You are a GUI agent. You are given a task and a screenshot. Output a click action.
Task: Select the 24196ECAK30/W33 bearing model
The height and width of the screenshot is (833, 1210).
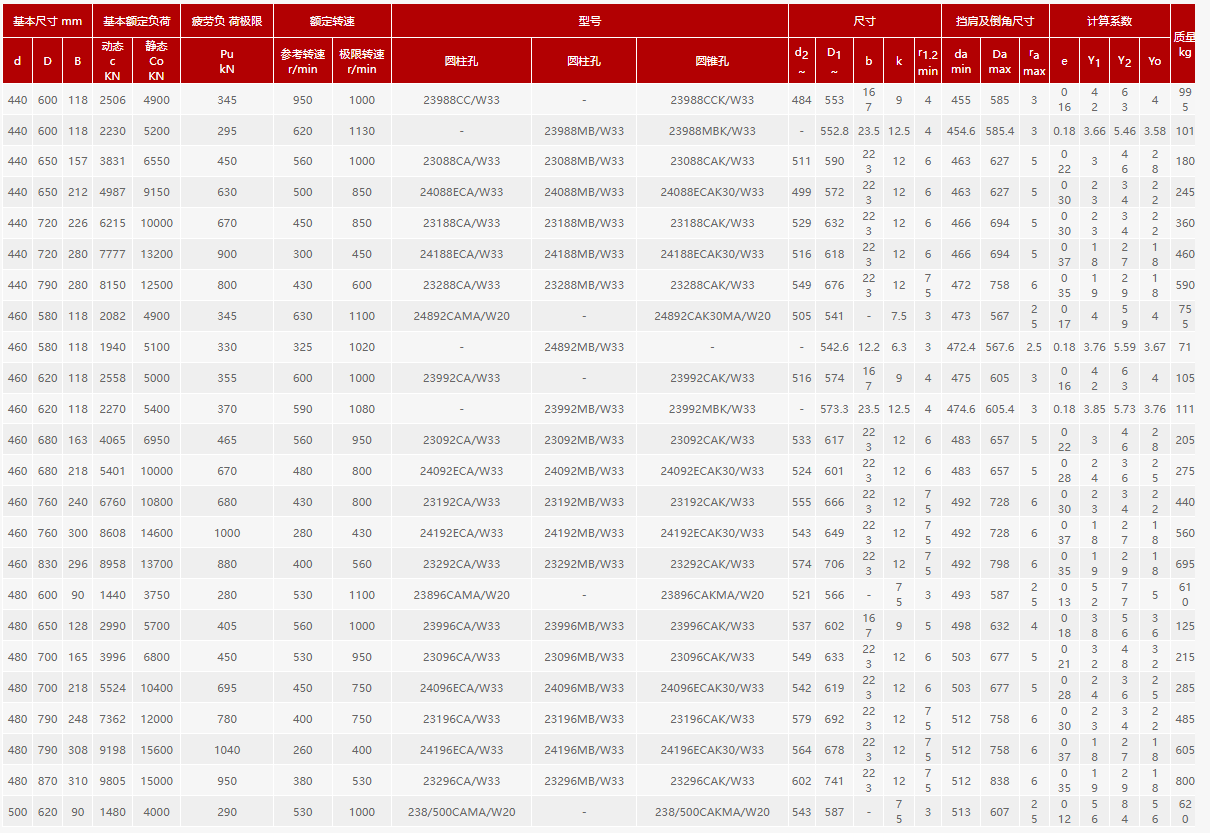(x=712, y=751)
